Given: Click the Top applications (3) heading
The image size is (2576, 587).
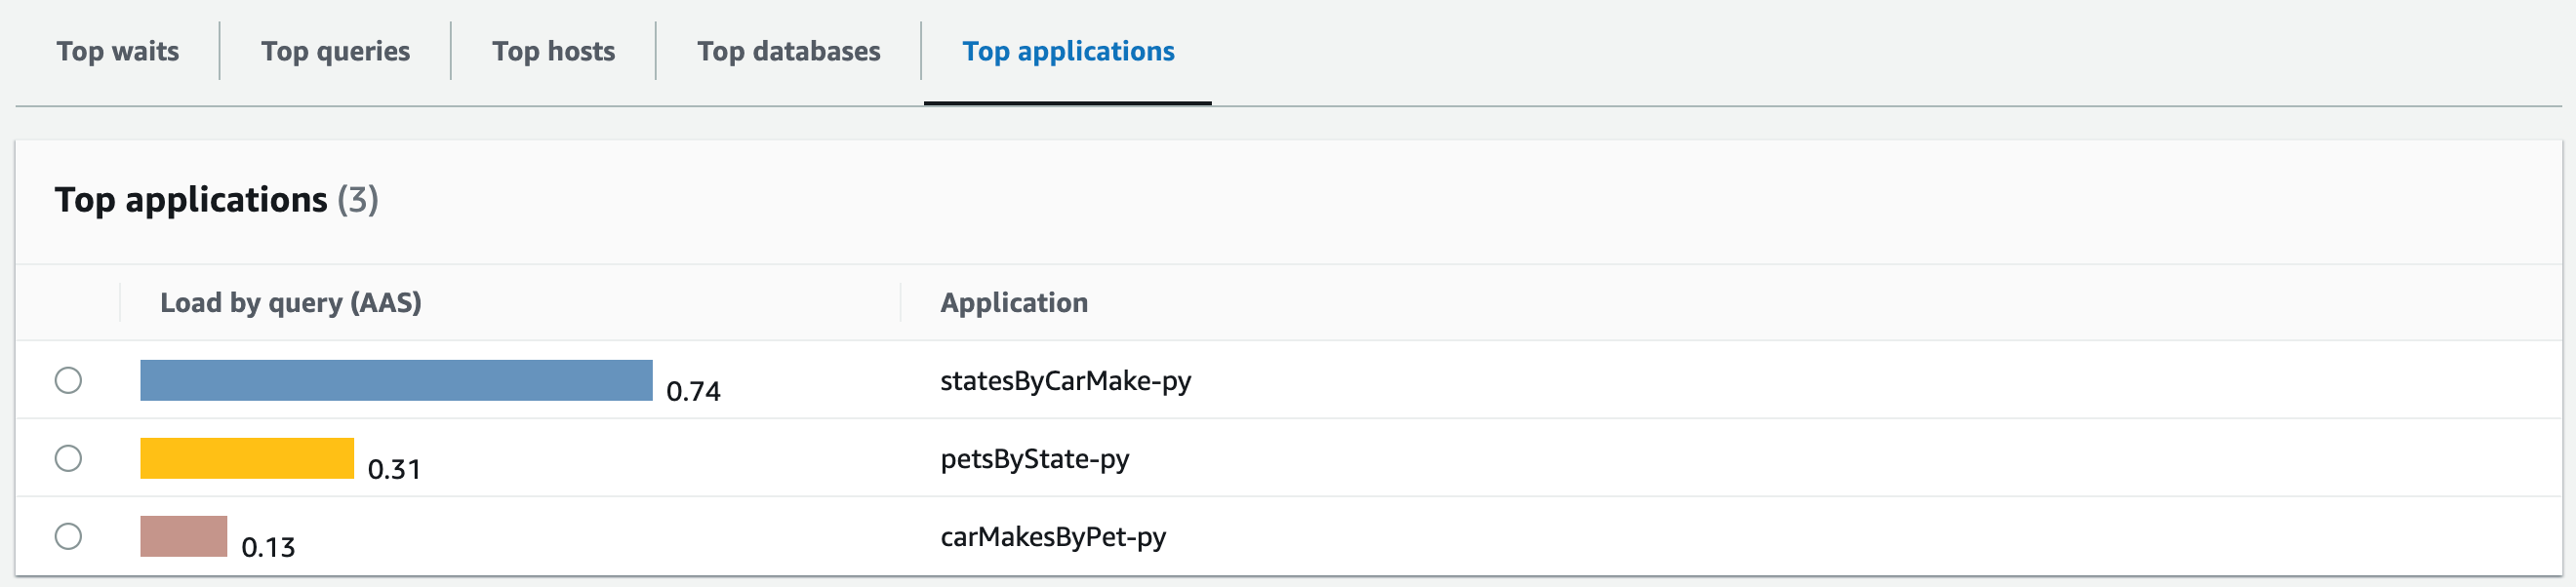Looking at the screenshot, I should point(216,199).
